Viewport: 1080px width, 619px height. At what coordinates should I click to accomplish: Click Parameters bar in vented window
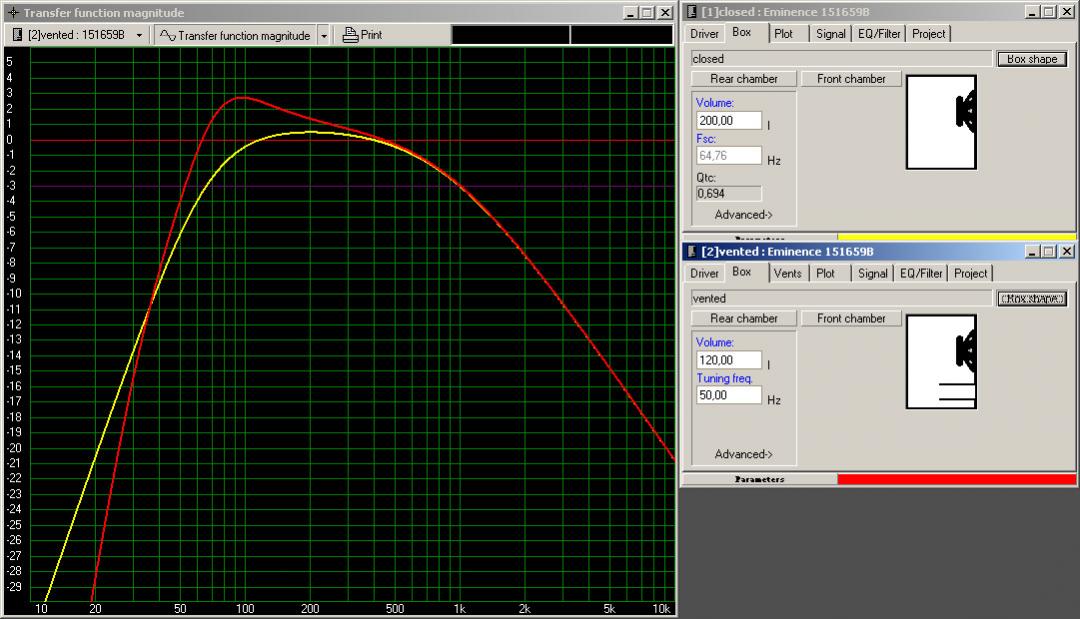pyautogui.click(x=760, y=479)
